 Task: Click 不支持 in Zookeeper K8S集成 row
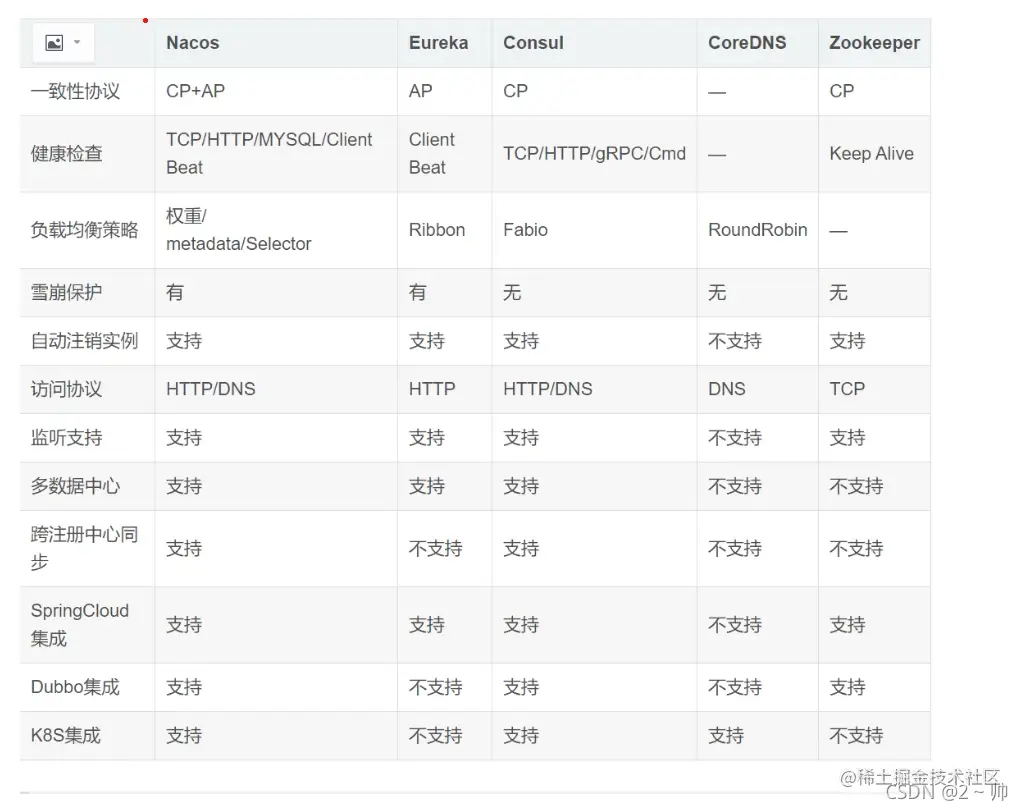coord(856,736)
